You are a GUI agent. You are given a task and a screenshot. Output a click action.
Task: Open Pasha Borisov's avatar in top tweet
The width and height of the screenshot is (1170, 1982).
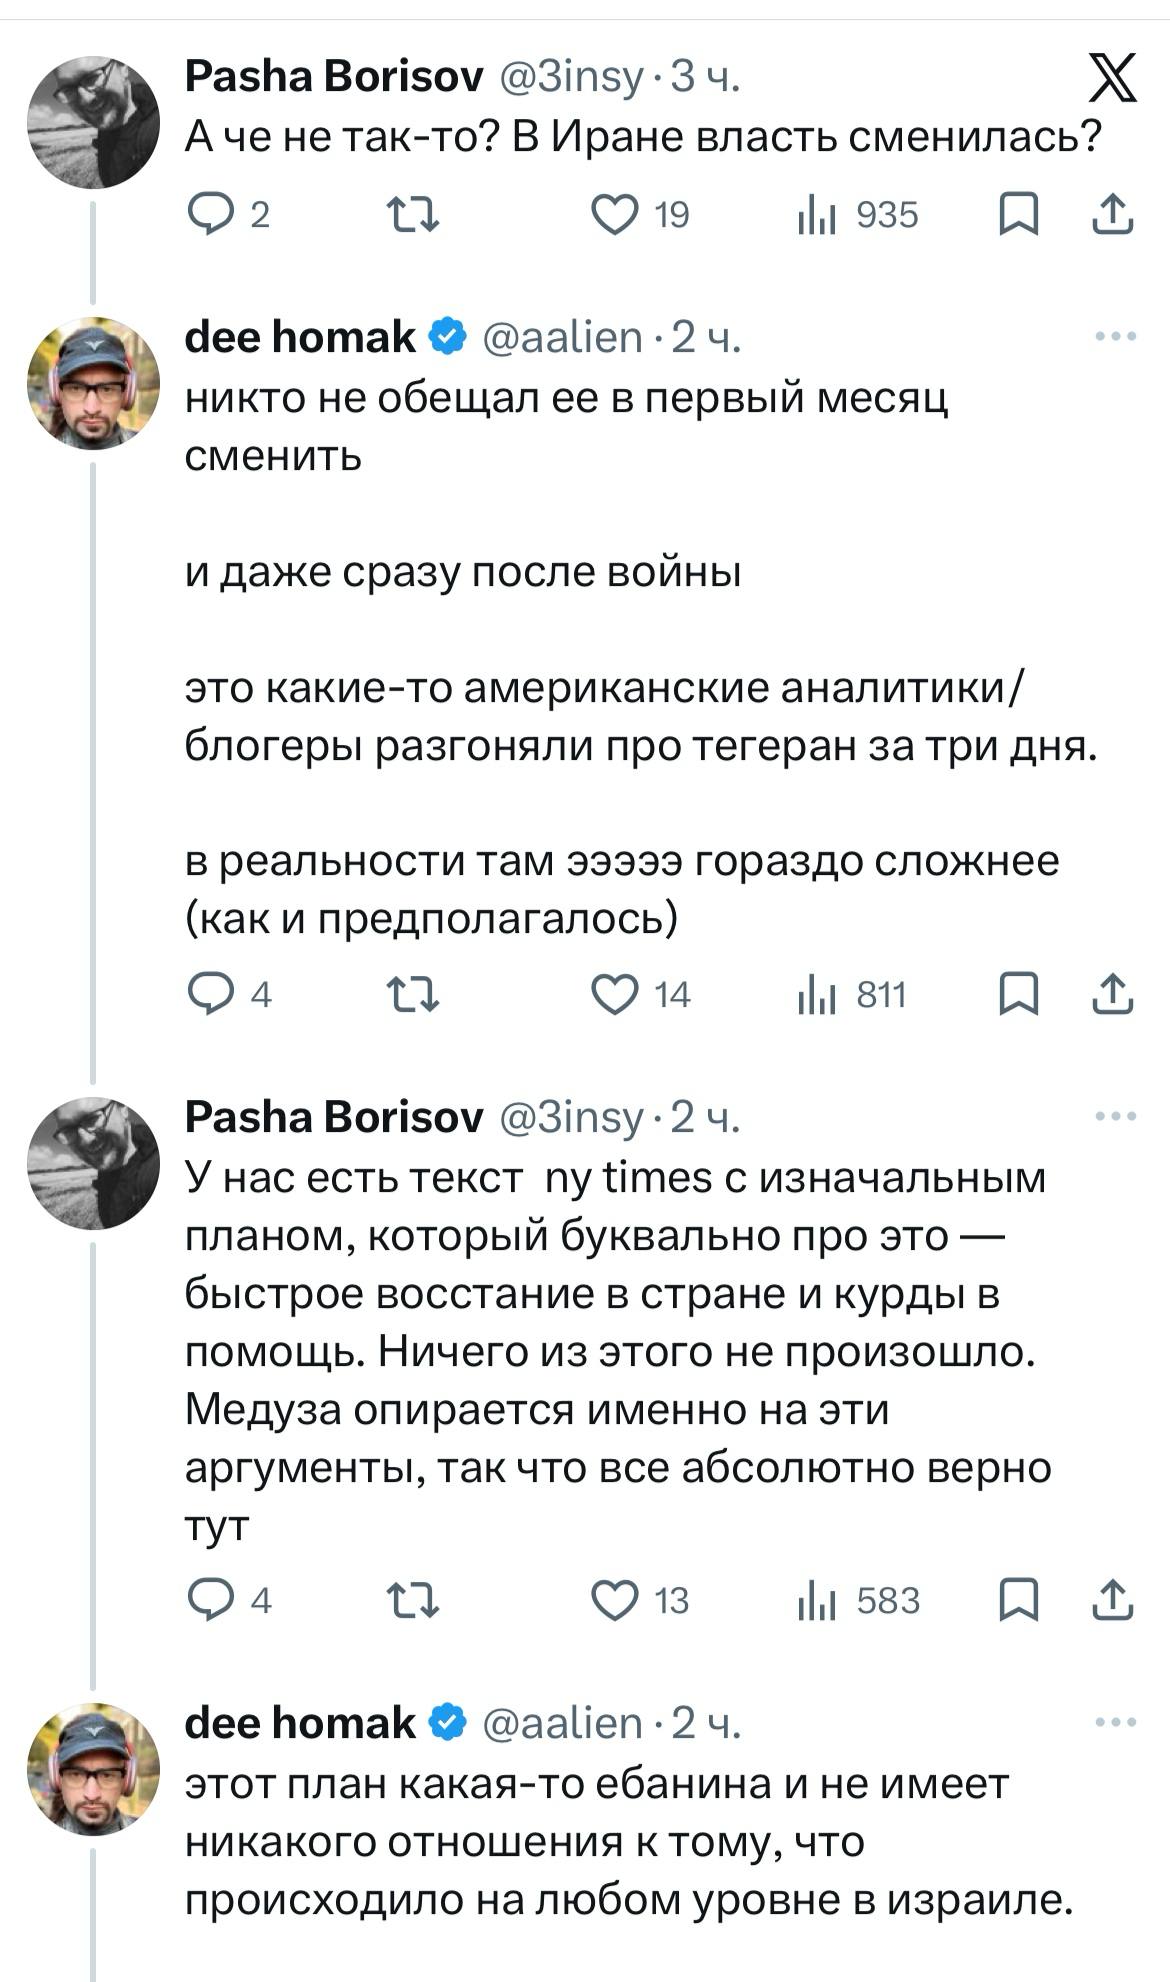pyautogui.click(x=93, y=123)
